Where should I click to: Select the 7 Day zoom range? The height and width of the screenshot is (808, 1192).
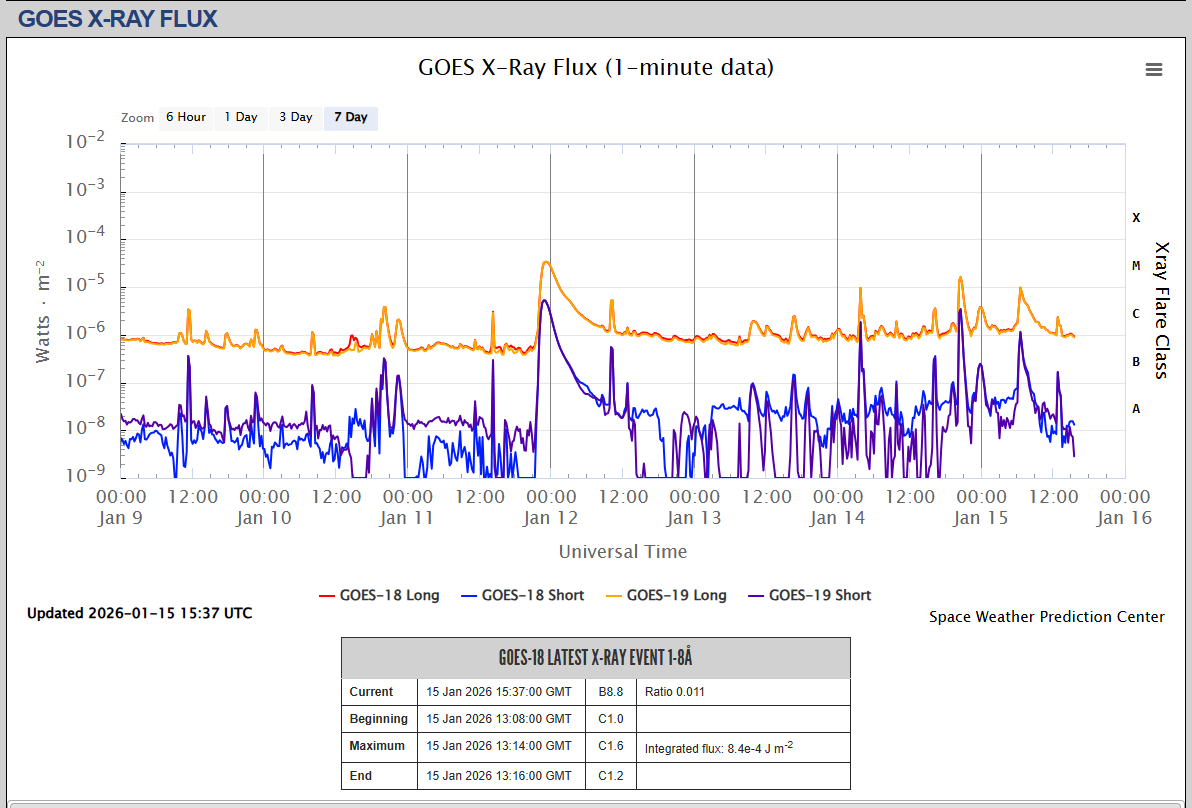click(350, 118)
